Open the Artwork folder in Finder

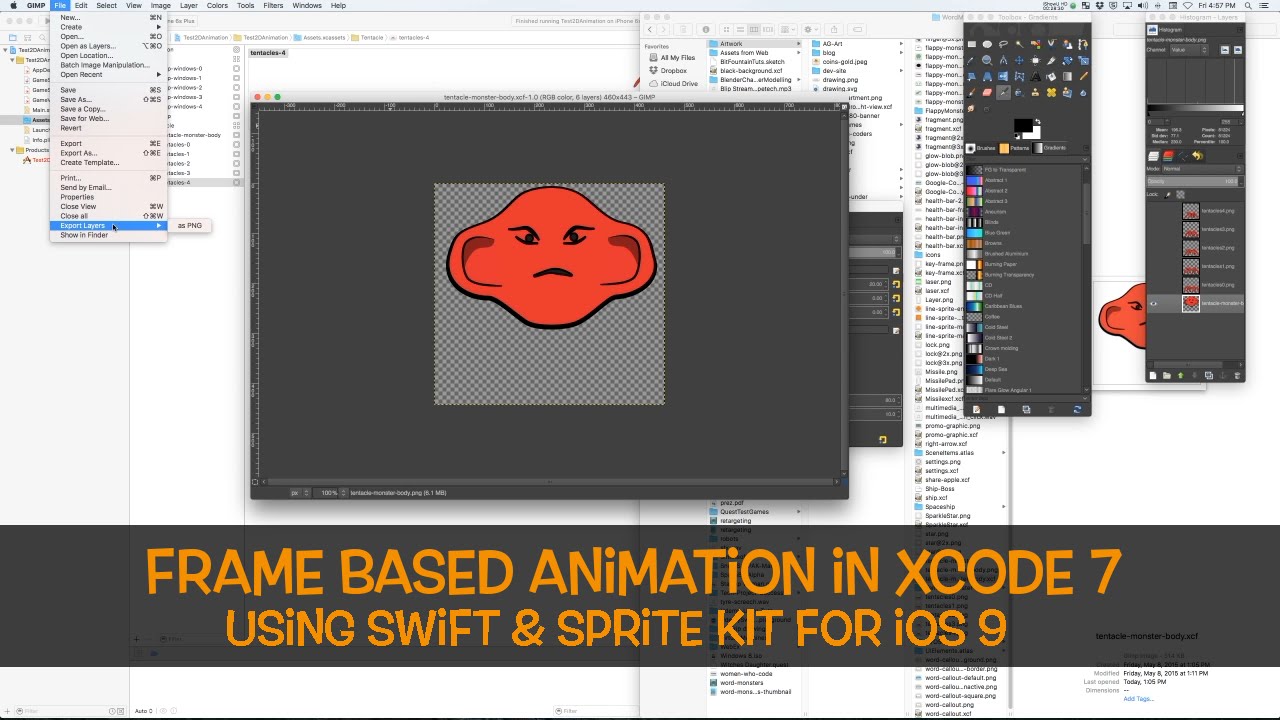[x=755, y=44]
